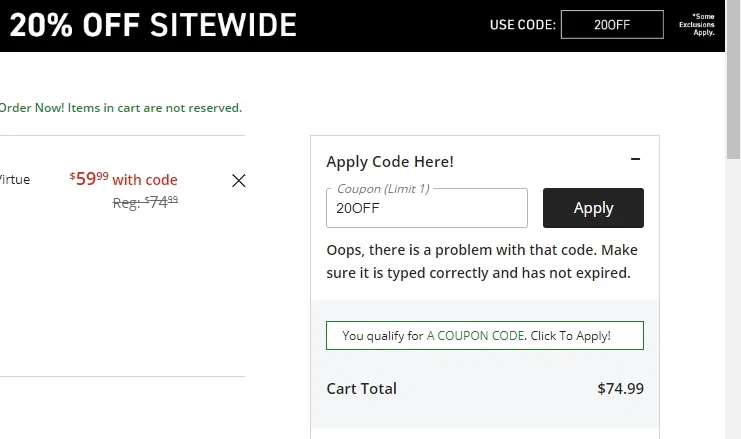
Task: Collapse the Apply Code Here section
Action: (x=635, y=160)
